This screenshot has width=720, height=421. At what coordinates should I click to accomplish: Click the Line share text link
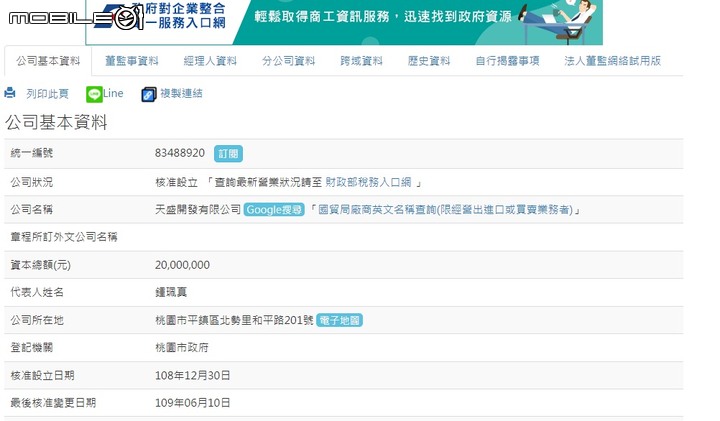pos(113,93)
